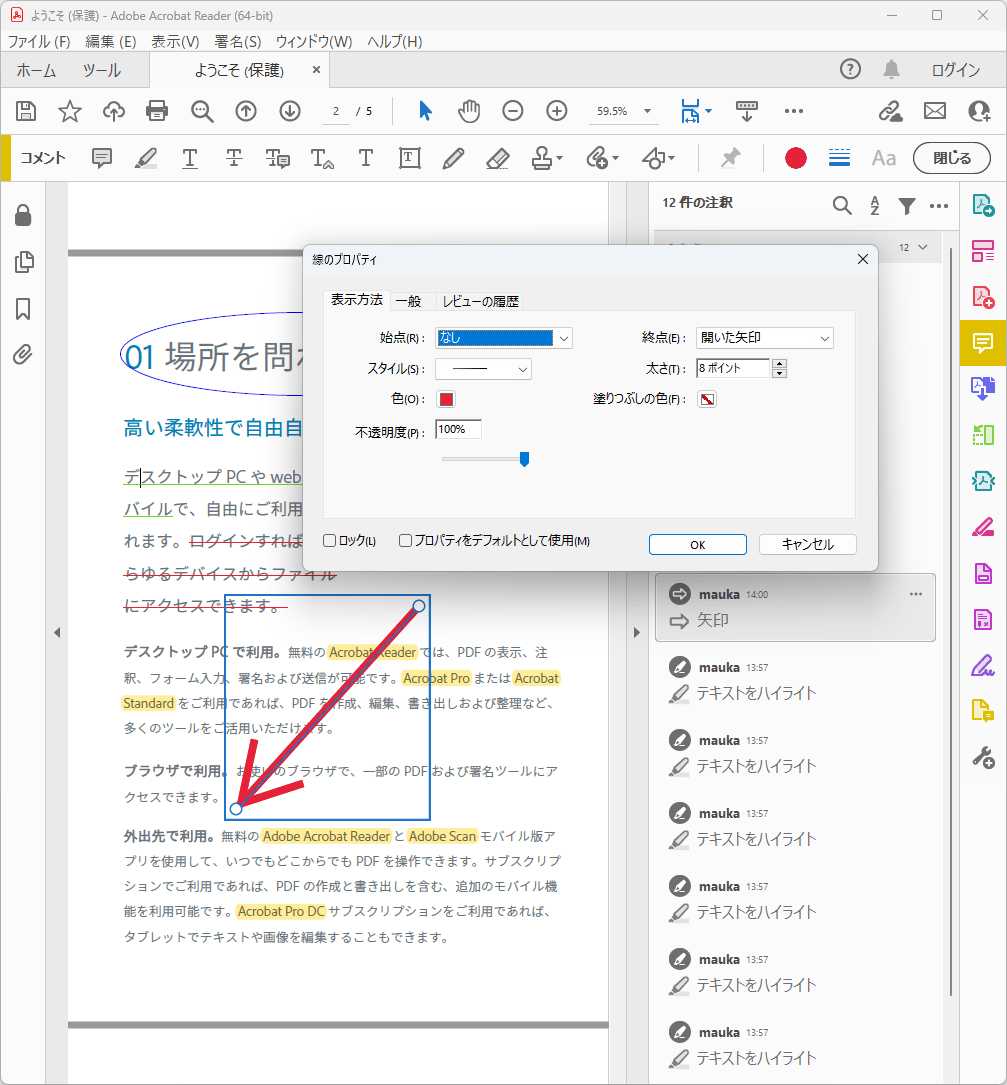Go to the ホーム tab

36,70
